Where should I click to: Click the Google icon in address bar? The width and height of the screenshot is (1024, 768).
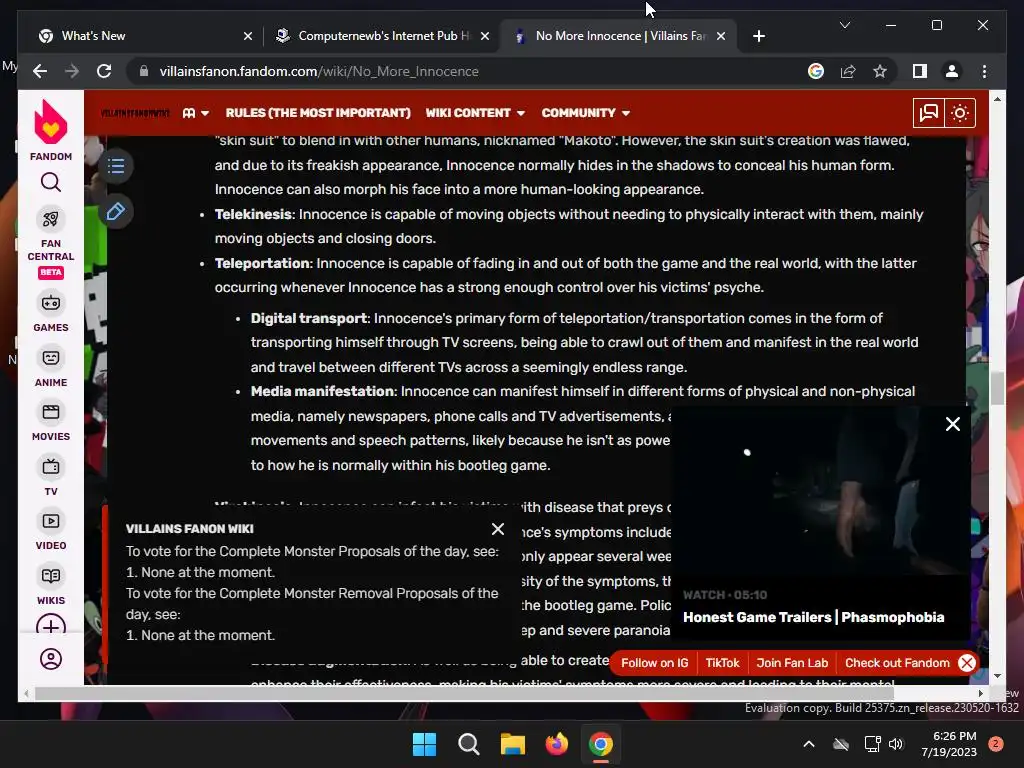pyautogui.click(x=816, y=71)
